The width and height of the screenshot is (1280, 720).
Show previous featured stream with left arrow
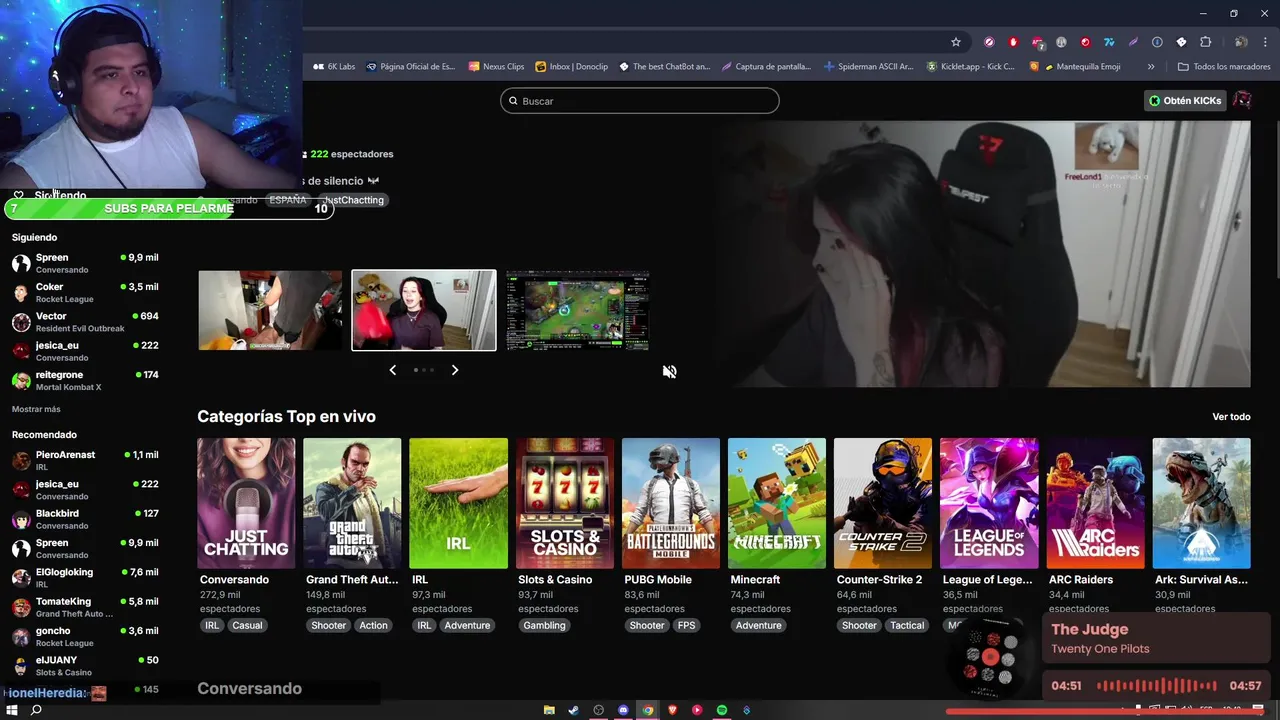pyautogui.click(x=392, y=370)
